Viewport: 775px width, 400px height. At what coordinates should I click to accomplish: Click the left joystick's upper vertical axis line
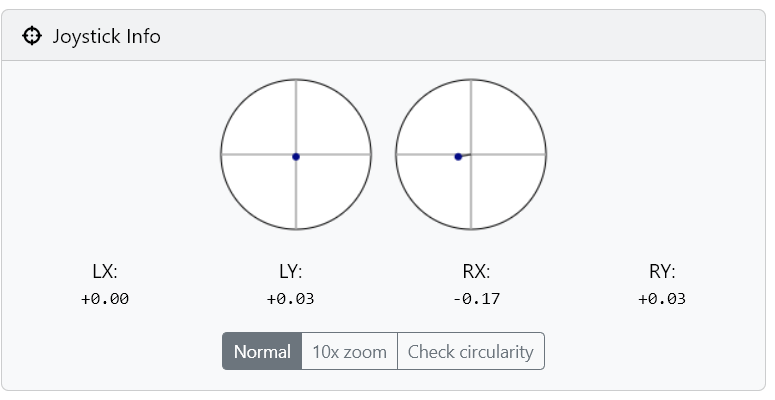tap(296, 117)
